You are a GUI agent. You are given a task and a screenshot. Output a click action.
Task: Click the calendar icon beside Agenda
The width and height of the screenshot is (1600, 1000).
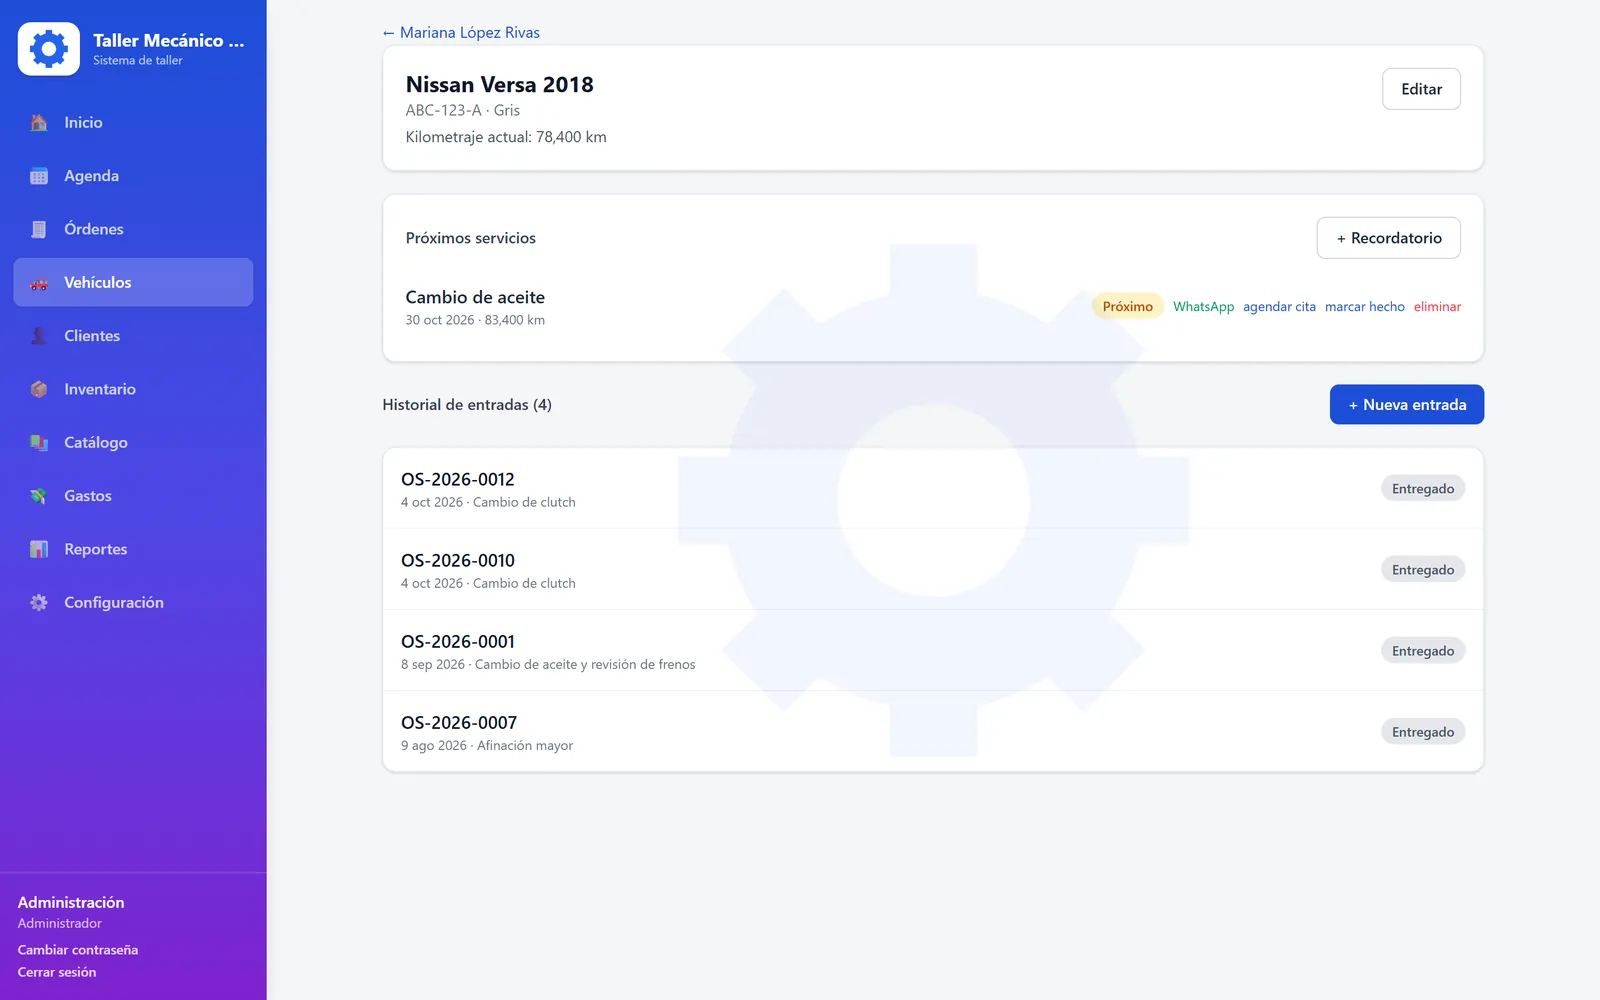[x=39, y=176]
